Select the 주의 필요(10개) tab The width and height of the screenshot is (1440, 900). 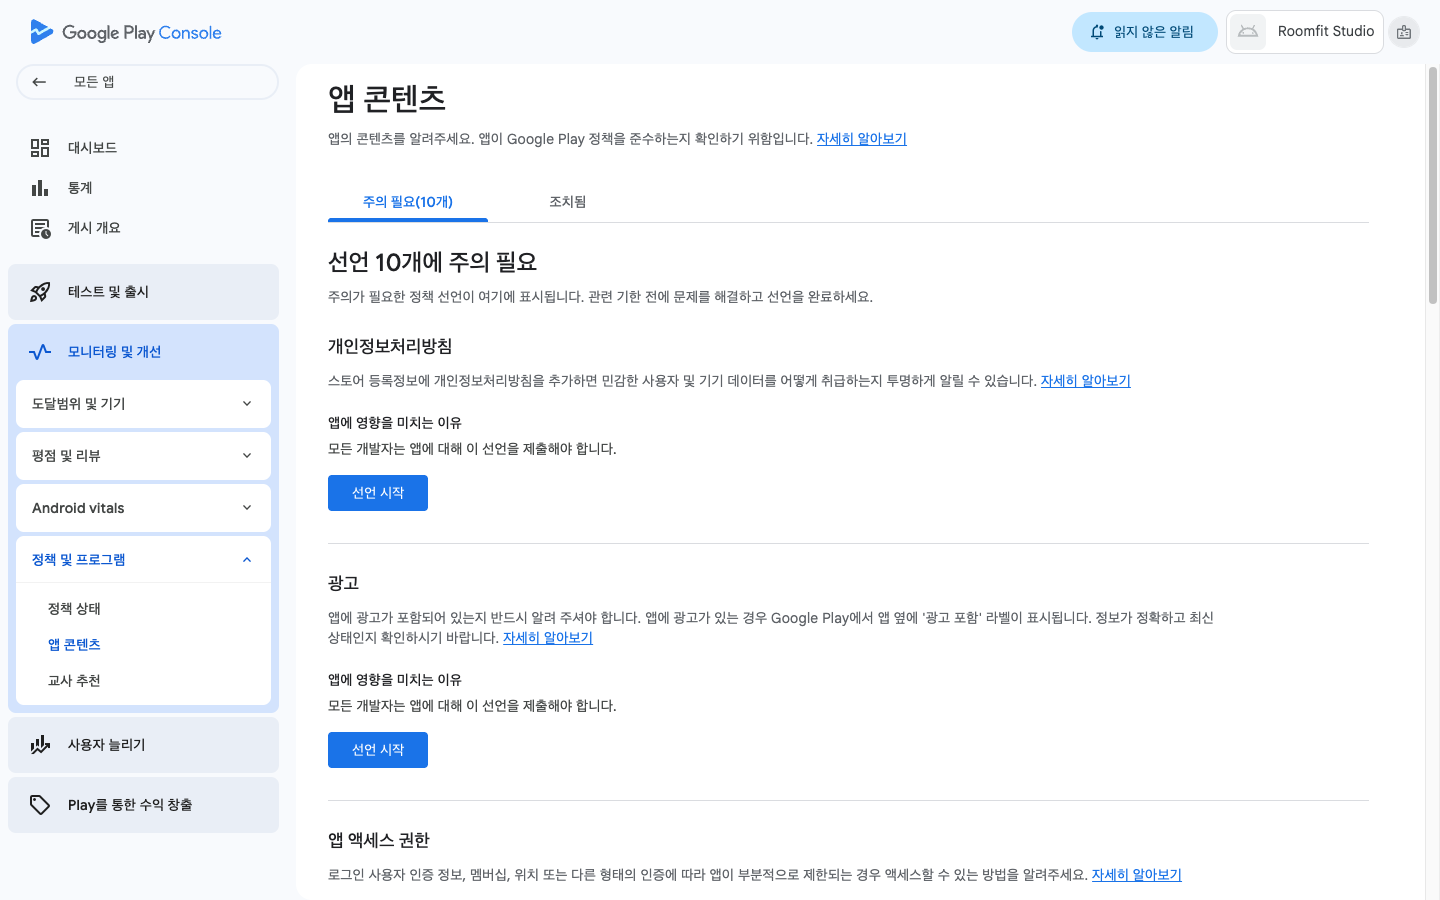(x=408, y=202)
